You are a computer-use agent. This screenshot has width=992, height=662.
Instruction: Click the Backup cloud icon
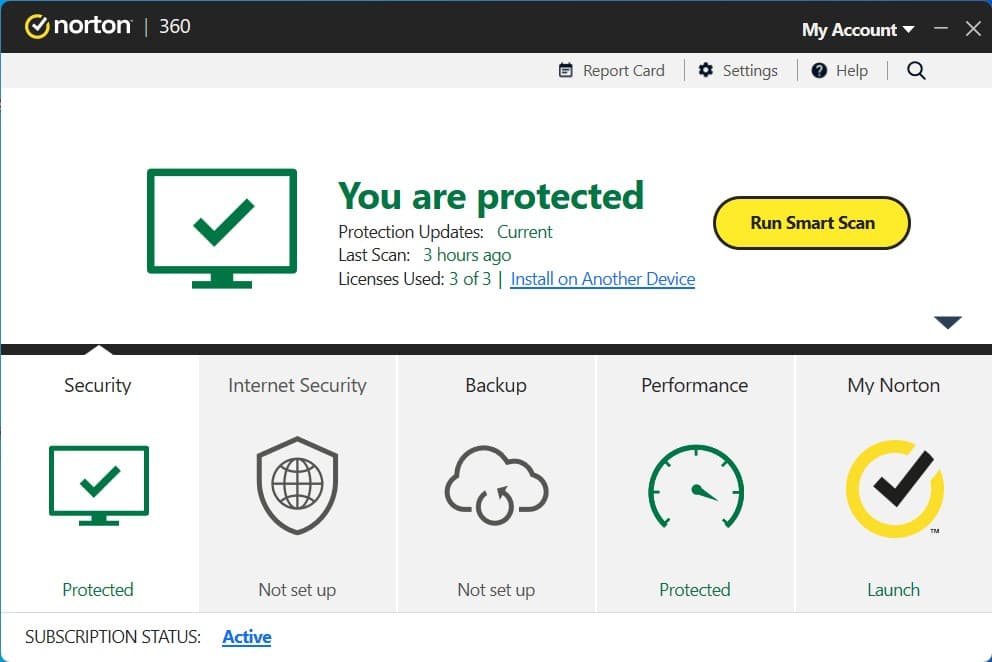(x=496, y=486)
